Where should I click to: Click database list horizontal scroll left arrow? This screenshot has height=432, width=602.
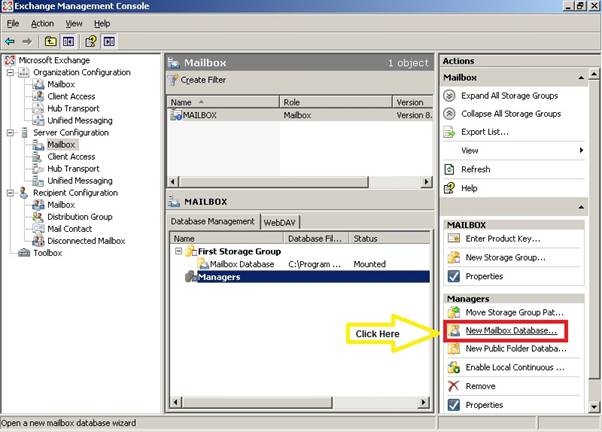[176, 402]
